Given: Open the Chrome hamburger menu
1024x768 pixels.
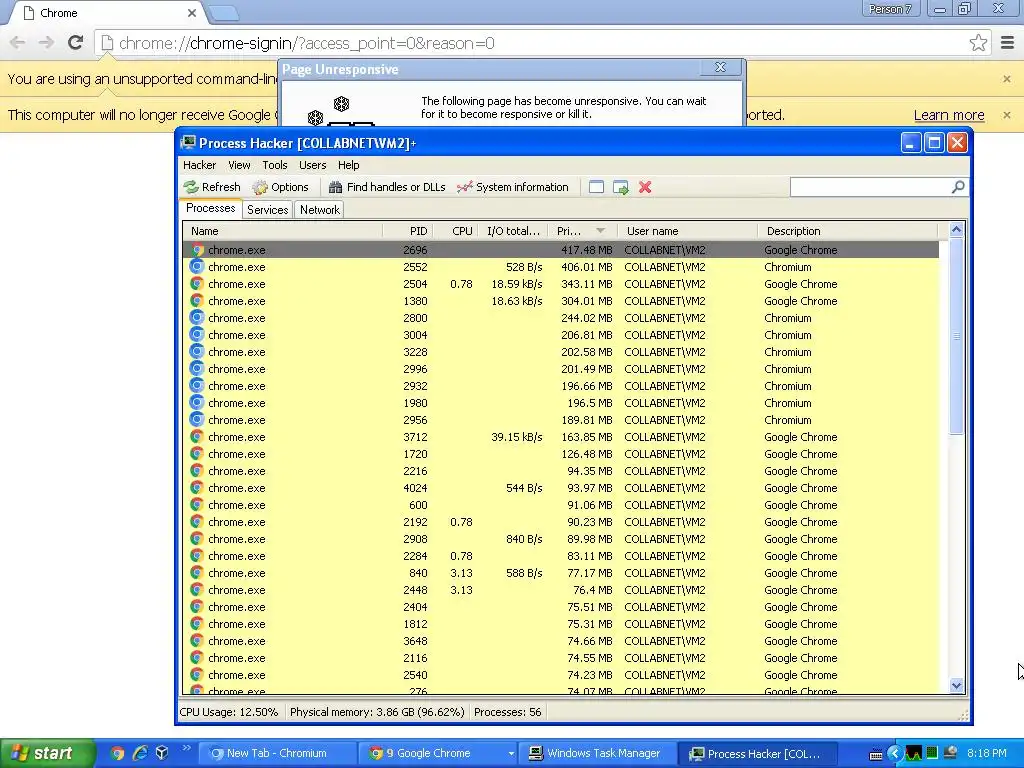Looking at the screenshot, I should pos(1008,43).
